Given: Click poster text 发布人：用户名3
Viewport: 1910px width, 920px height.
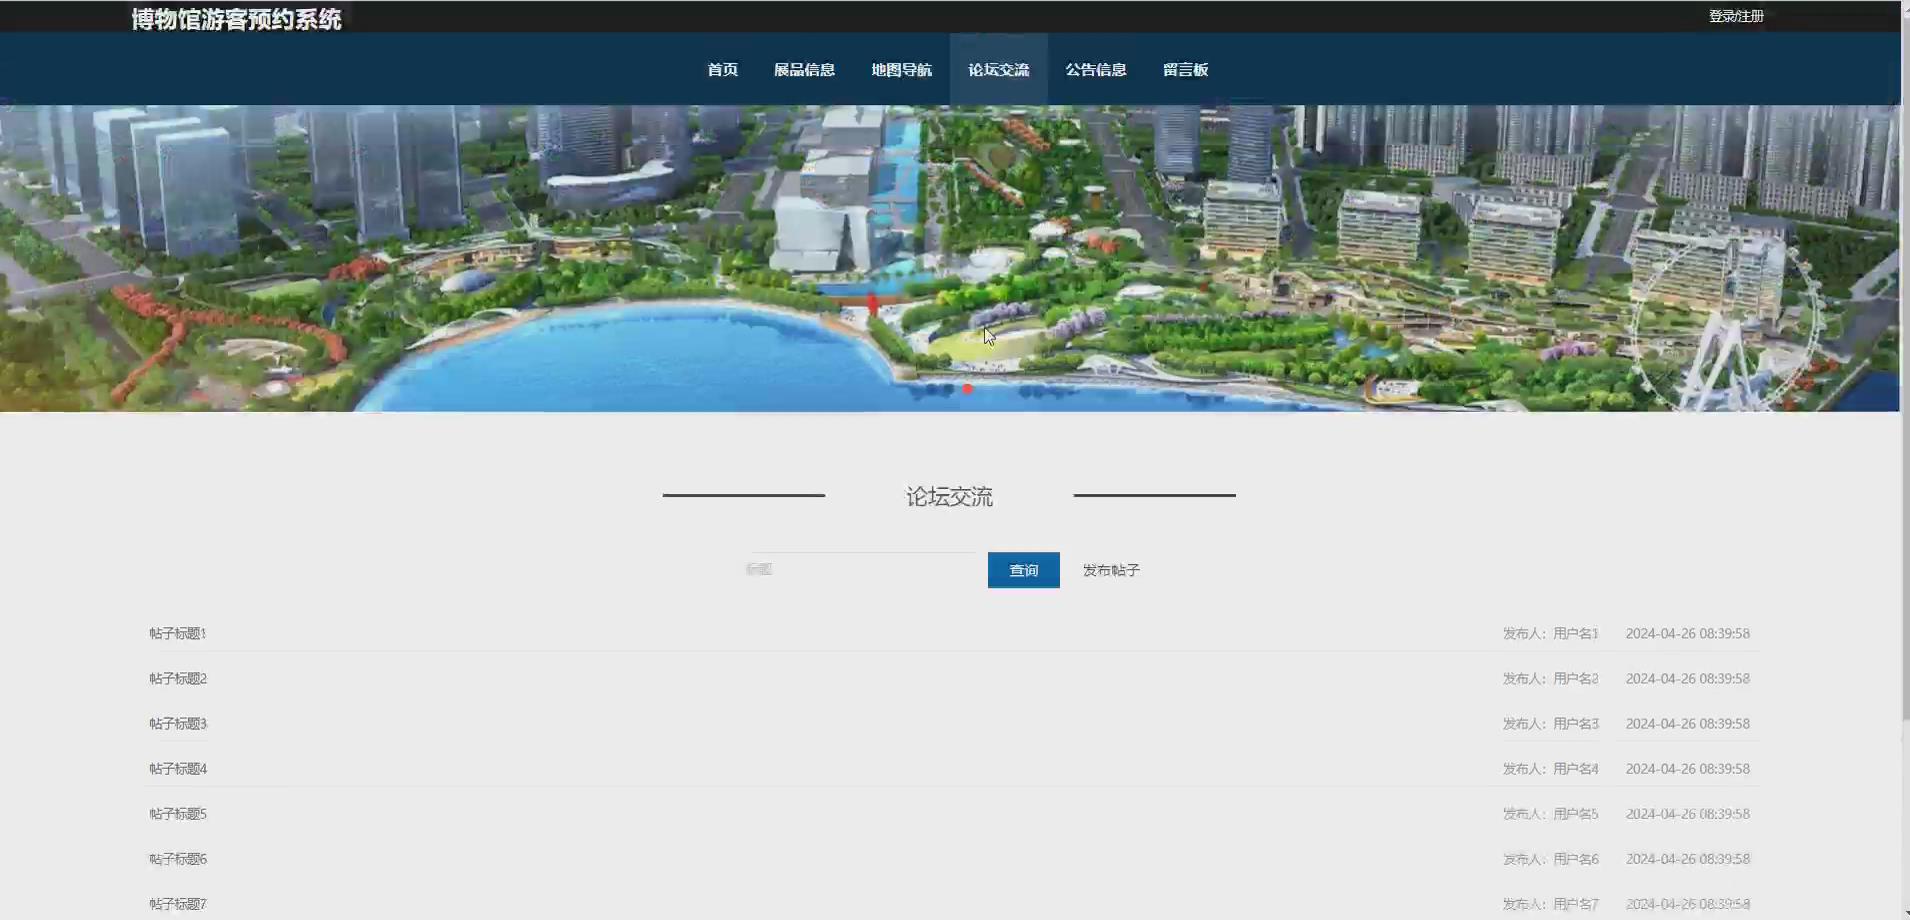Looking at the screenshot, I should coord(1550,723).
